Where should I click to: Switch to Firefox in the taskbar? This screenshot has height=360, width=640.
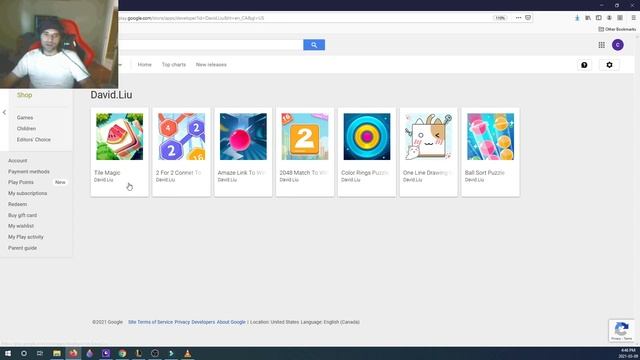[73, 353]
